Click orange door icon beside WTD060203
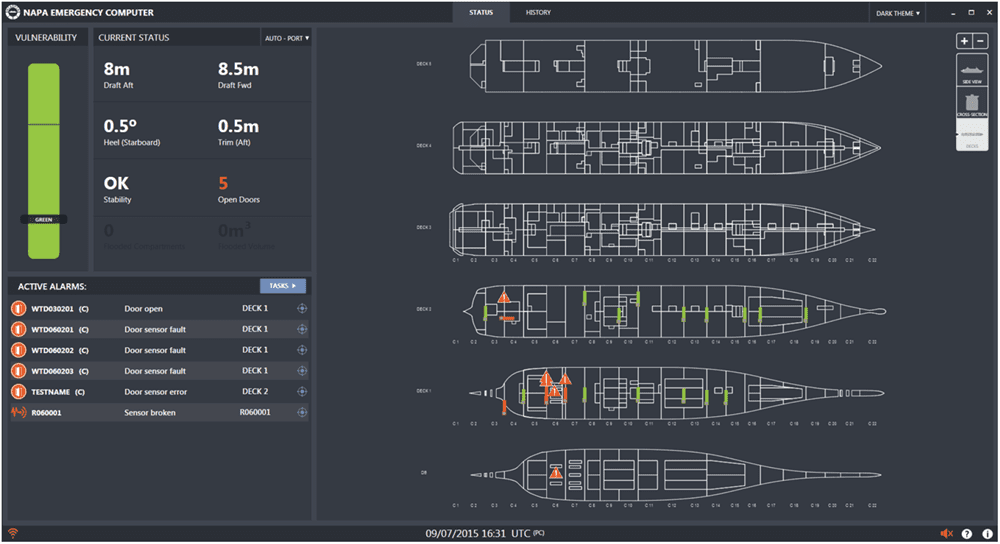The height and width of the screenshot is (544, 1000). coord(18,371)
